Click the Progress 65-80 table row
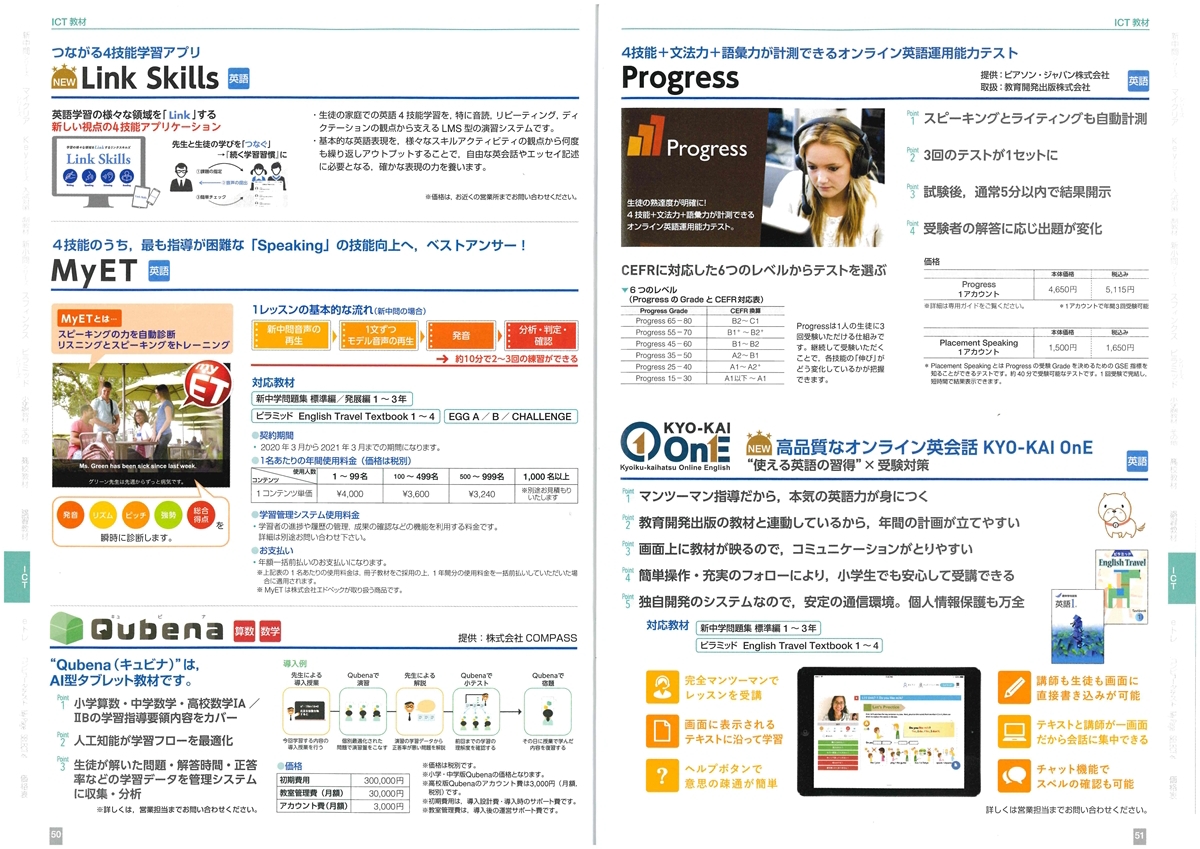 (703, 322)
